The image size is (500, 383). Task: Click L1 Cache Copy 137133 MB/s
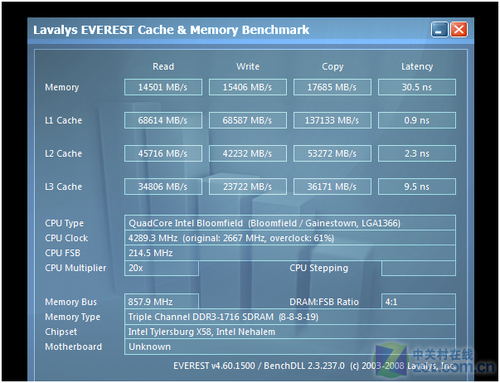tap(332, 120)
